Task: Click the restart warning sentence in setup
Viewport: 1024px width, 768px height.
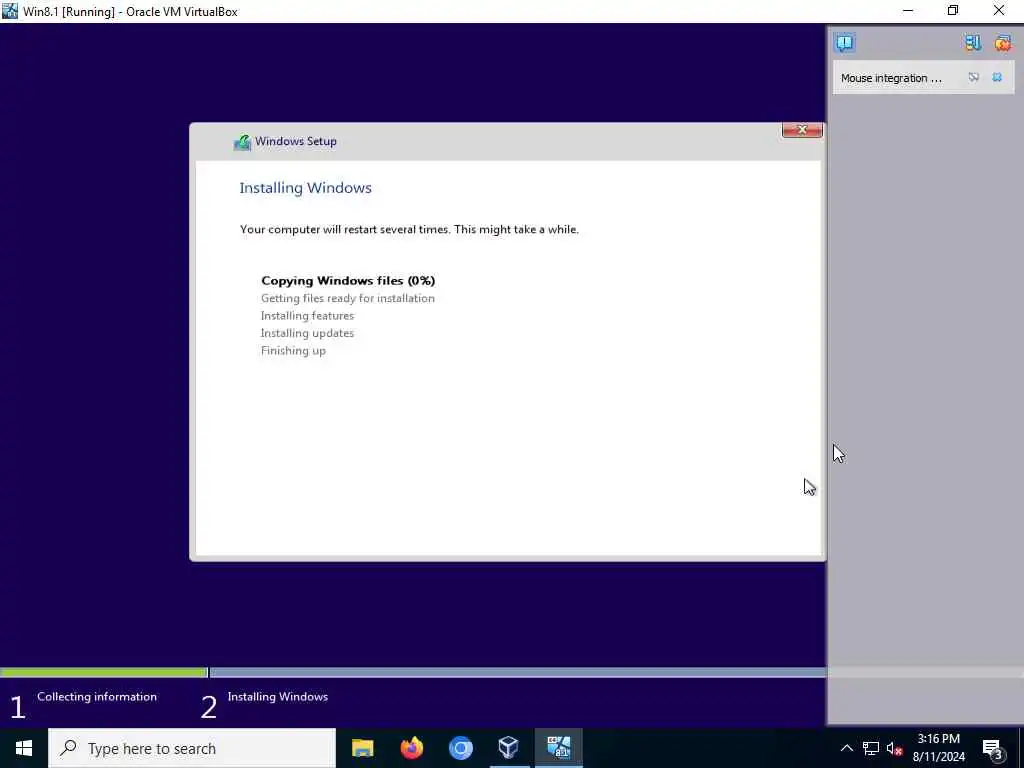Action: (x=409, y=229)
